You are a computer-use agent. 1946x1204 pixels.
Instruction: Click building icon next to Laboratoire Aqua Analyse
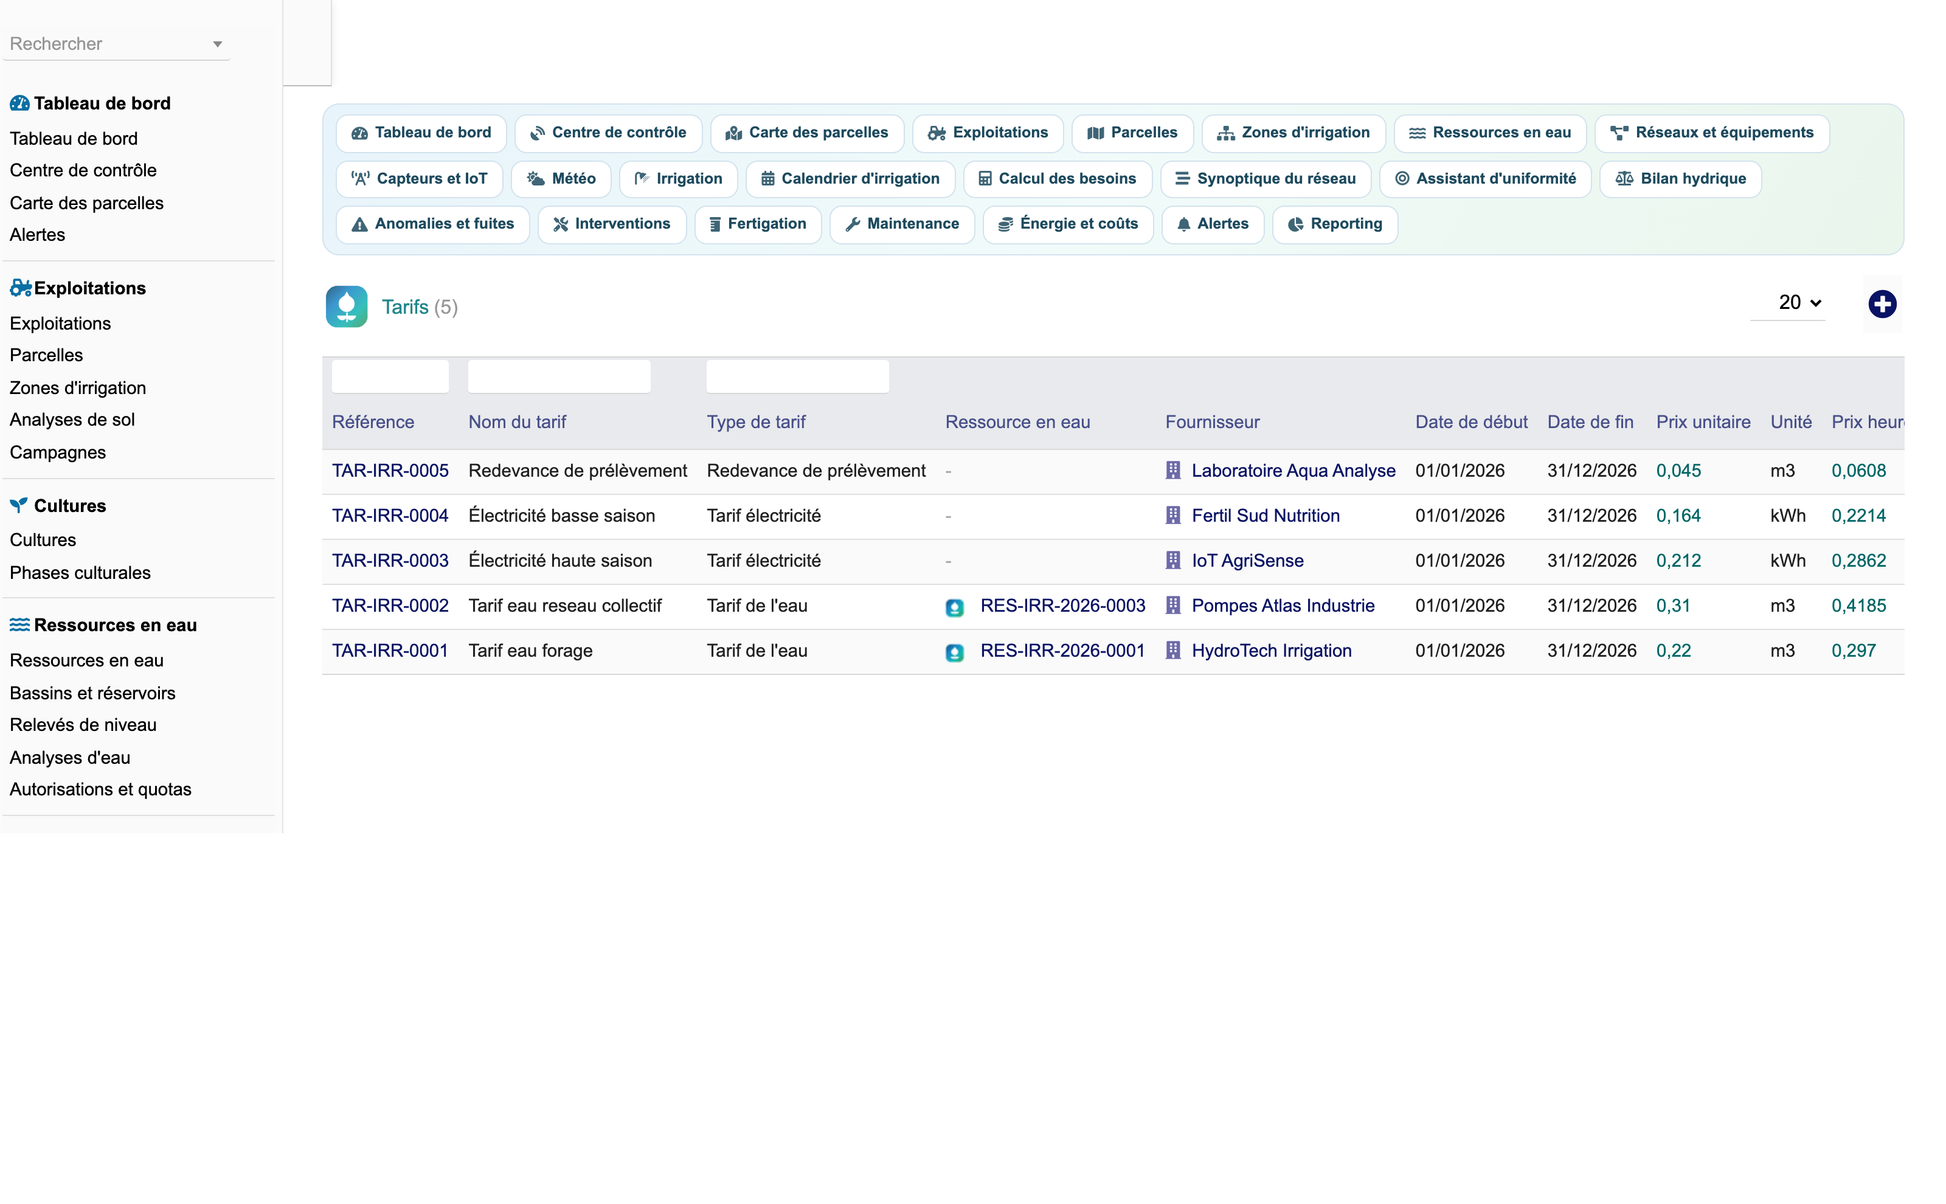[x=1173, y=470]
